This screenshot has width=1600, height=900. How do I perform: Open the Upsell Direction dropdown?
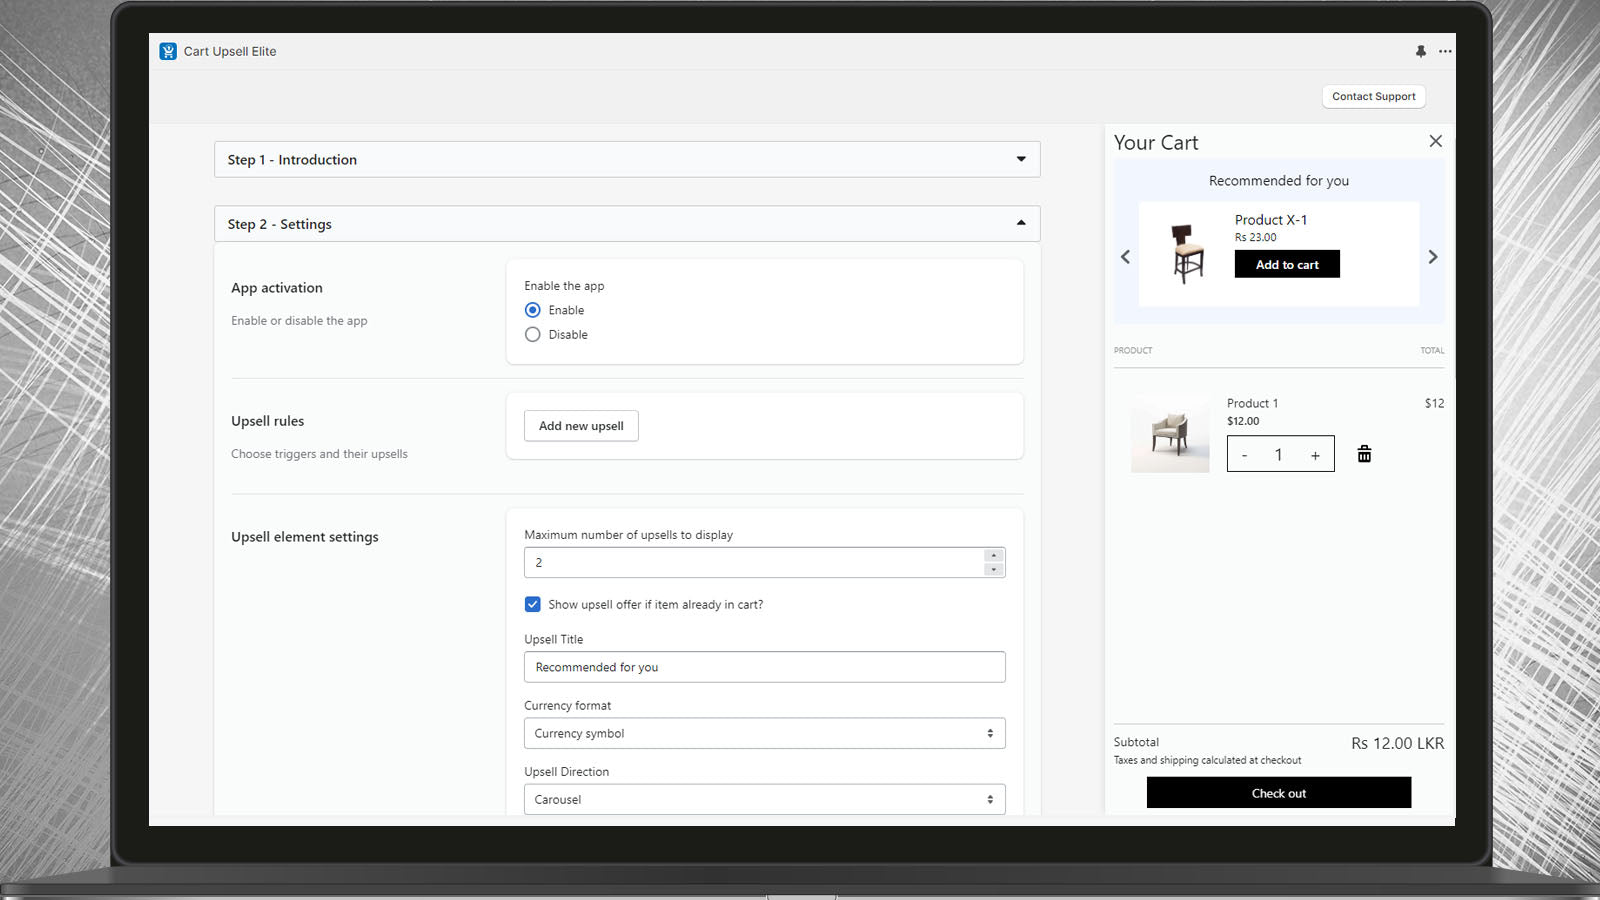(764, 799)
